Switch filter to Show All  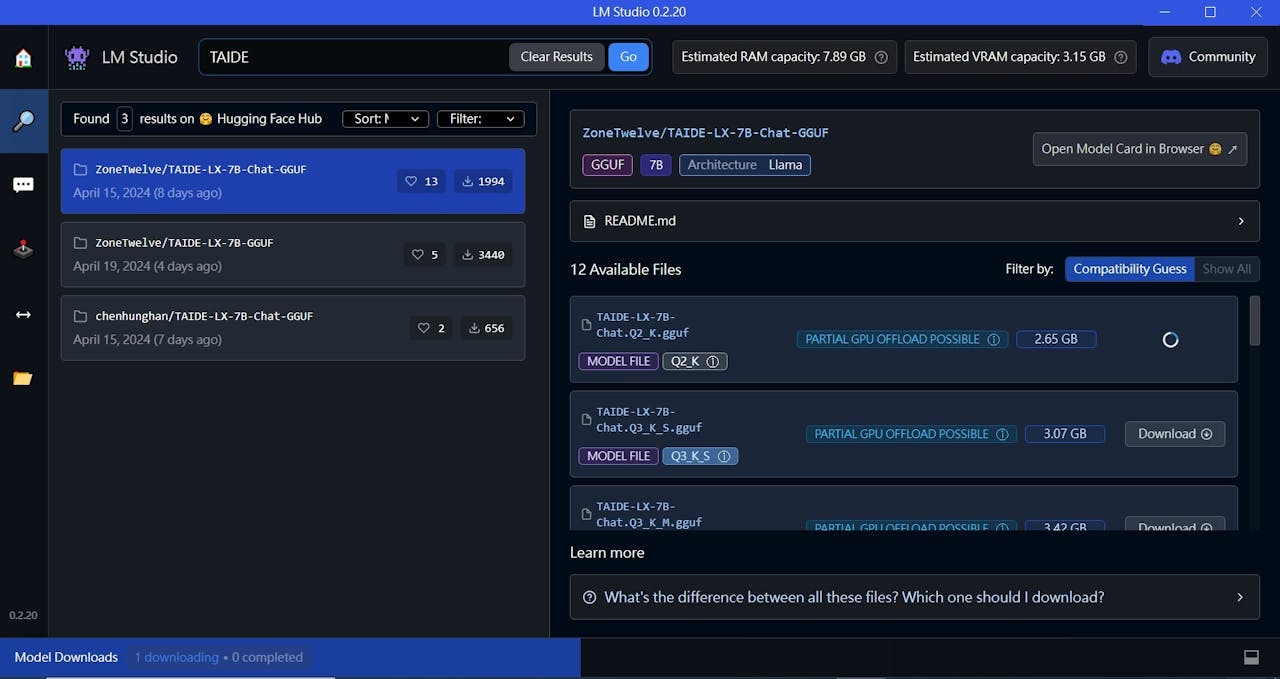coord(1226,269)
